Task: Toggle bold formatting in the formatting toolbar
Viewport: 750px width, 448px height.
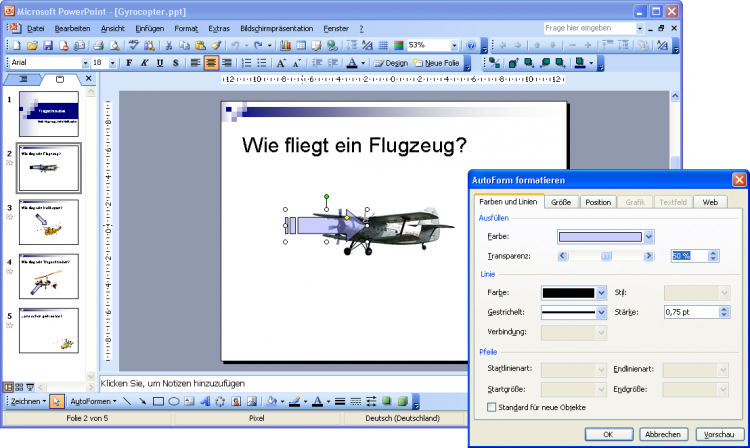Action: click(129, 63)
